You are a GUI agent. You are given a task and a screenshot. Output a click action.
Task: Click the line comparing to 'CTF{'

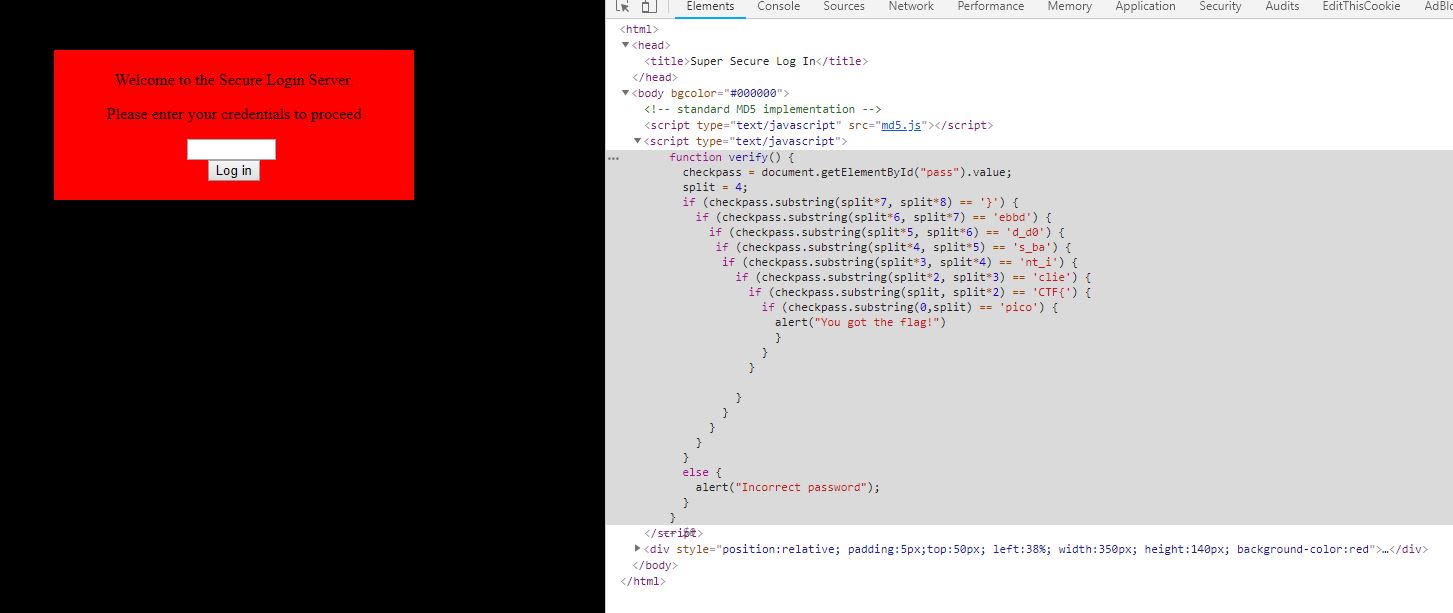pyautogui.click(x=920, y=292)
